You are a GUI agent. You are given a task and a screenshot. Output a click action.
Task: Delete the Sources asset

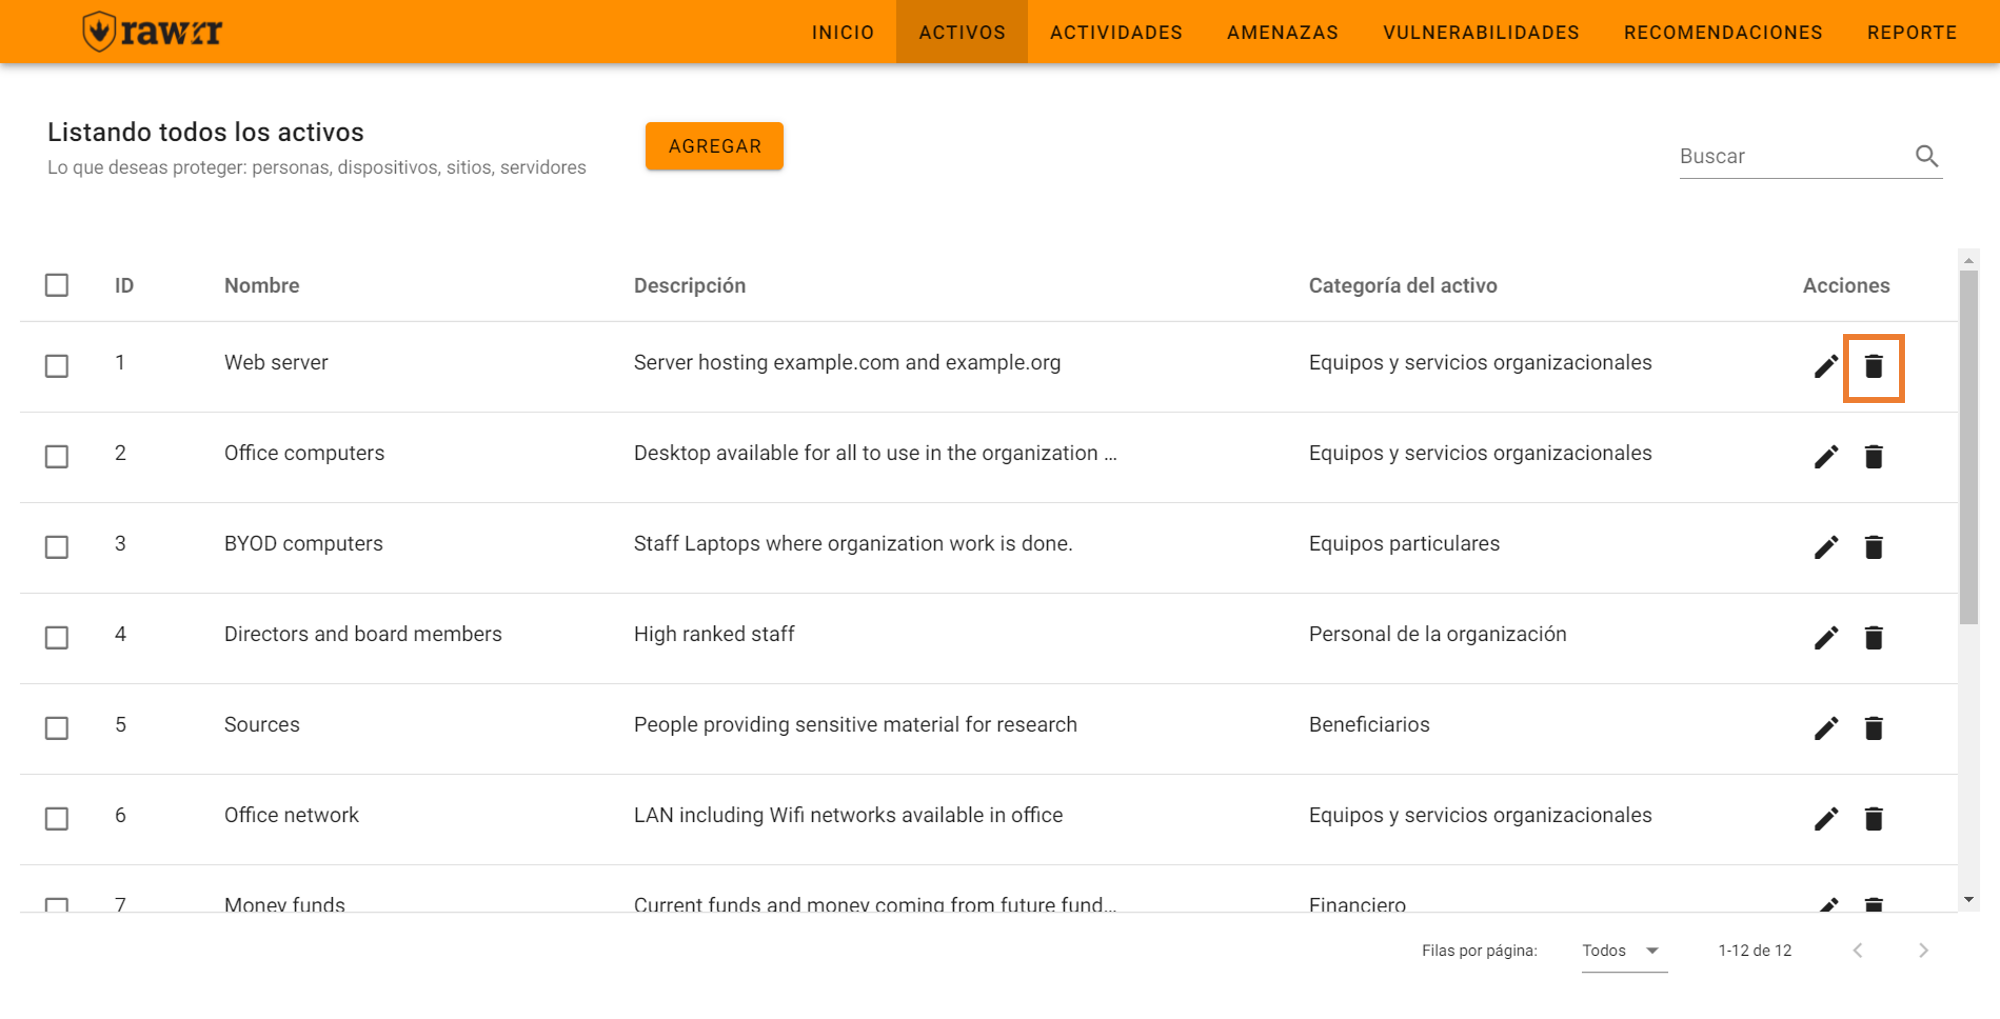click(1873, 728)
